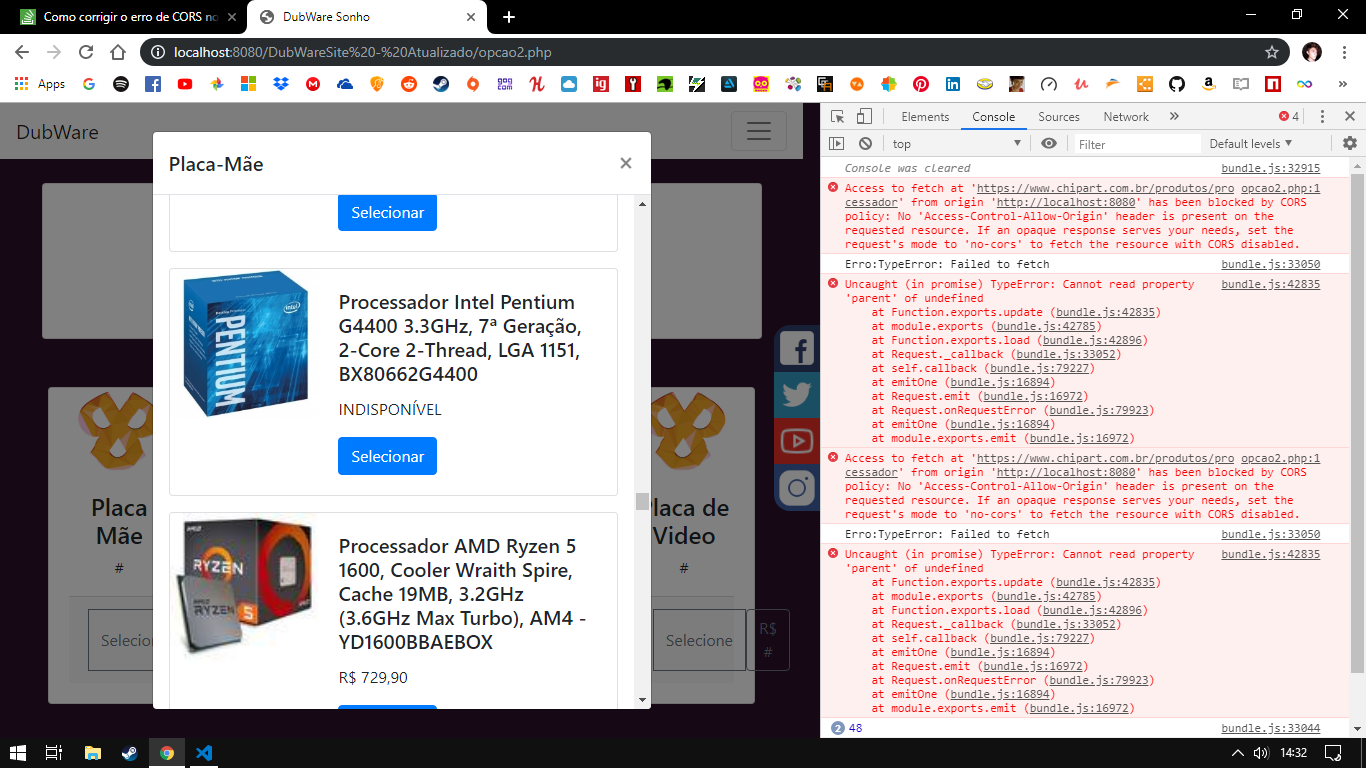This screenshot has height=768, width=1366.
Task: Click the console Filter input field
Action: [x=1137, y=144]
